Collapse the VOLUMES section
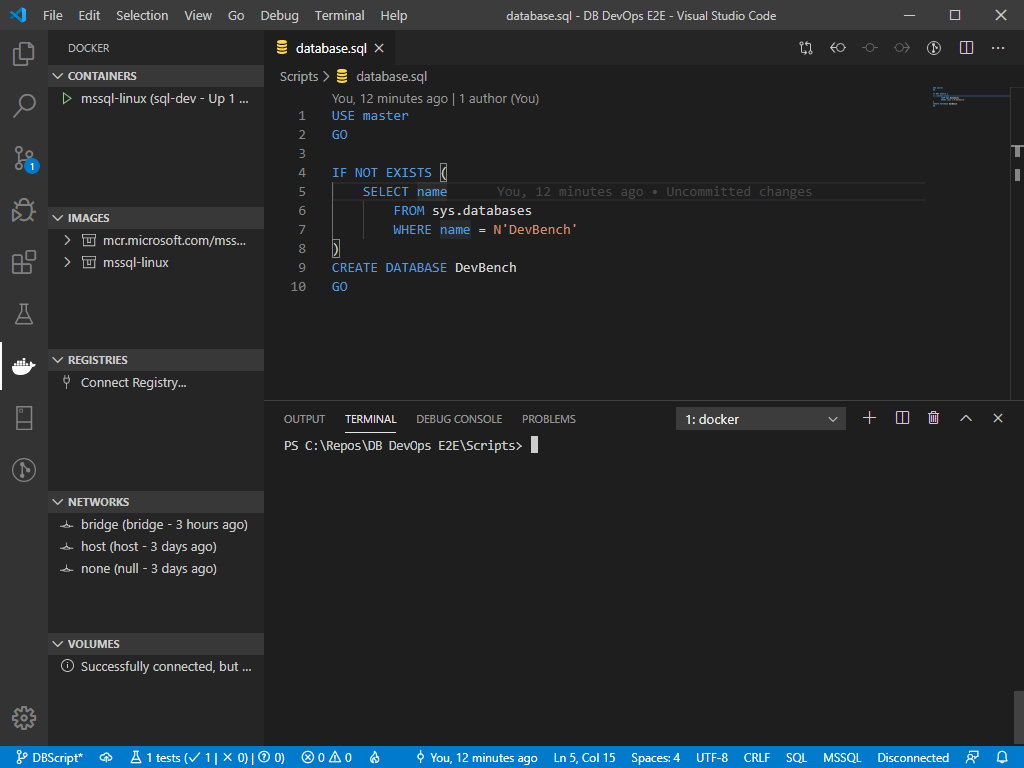Viewport: 1024px width, 768px height. coord(156,644)
